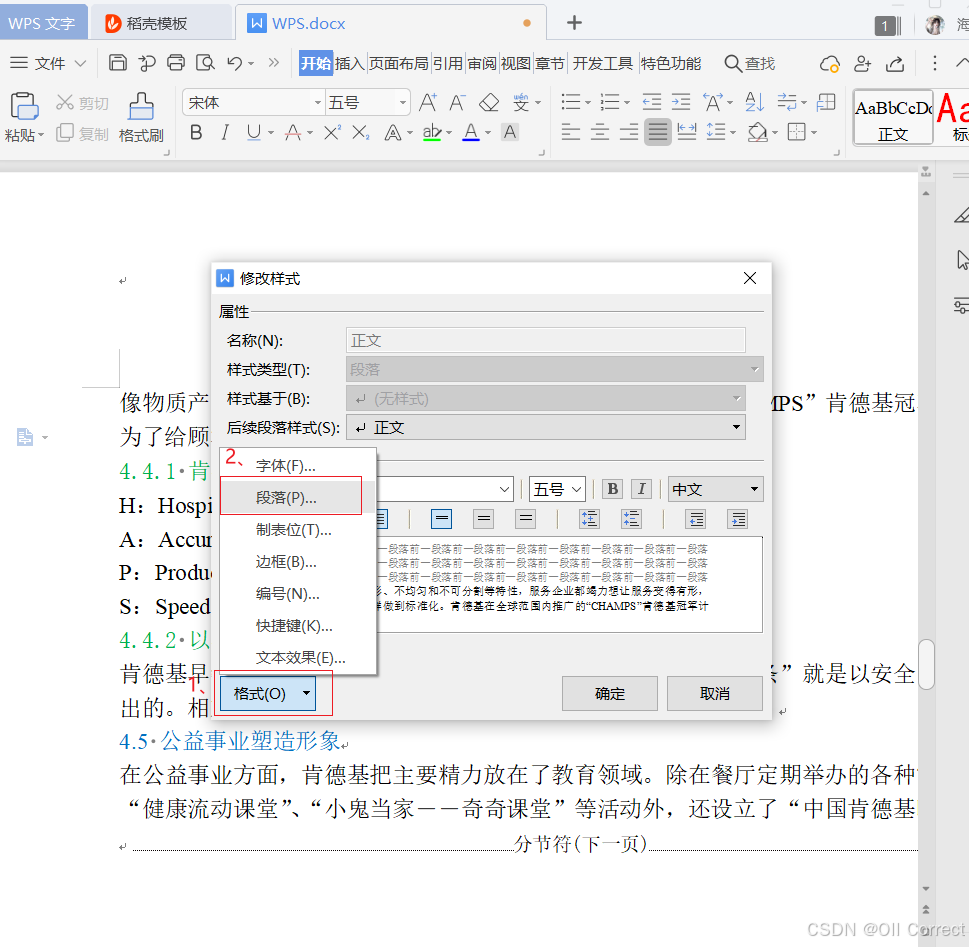Click the Print icon in quick toolbar

pos(176,62)
